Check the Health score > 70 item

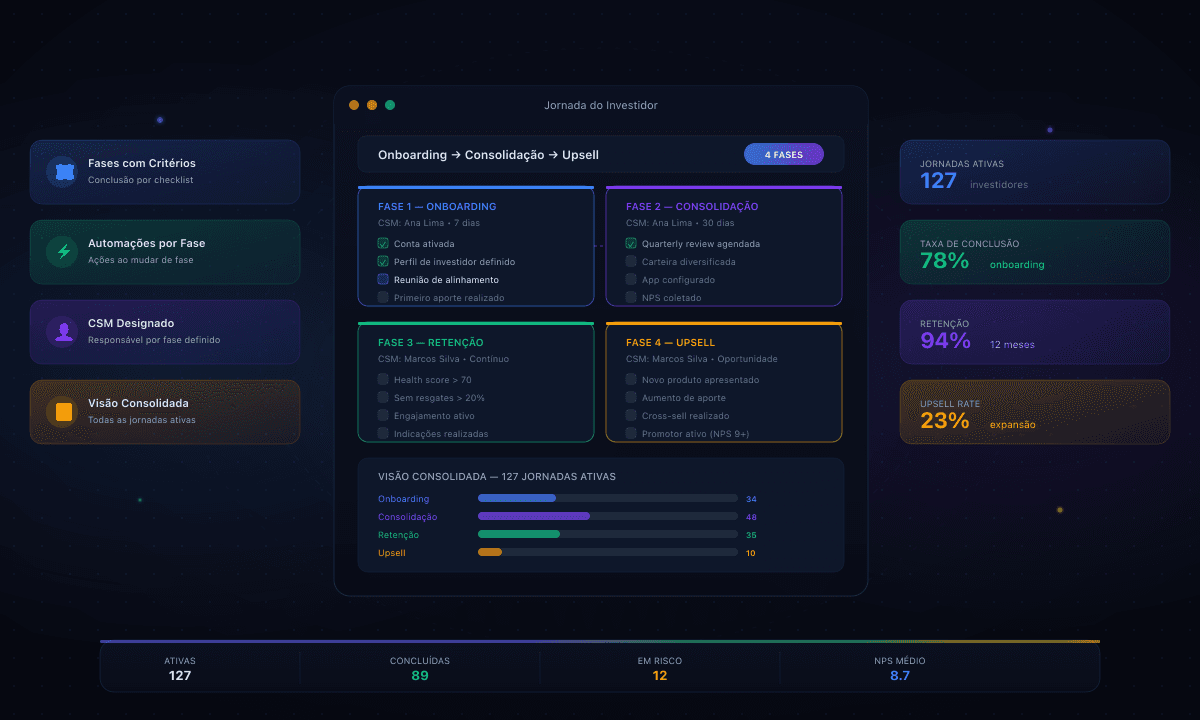[x=383, y=380]
